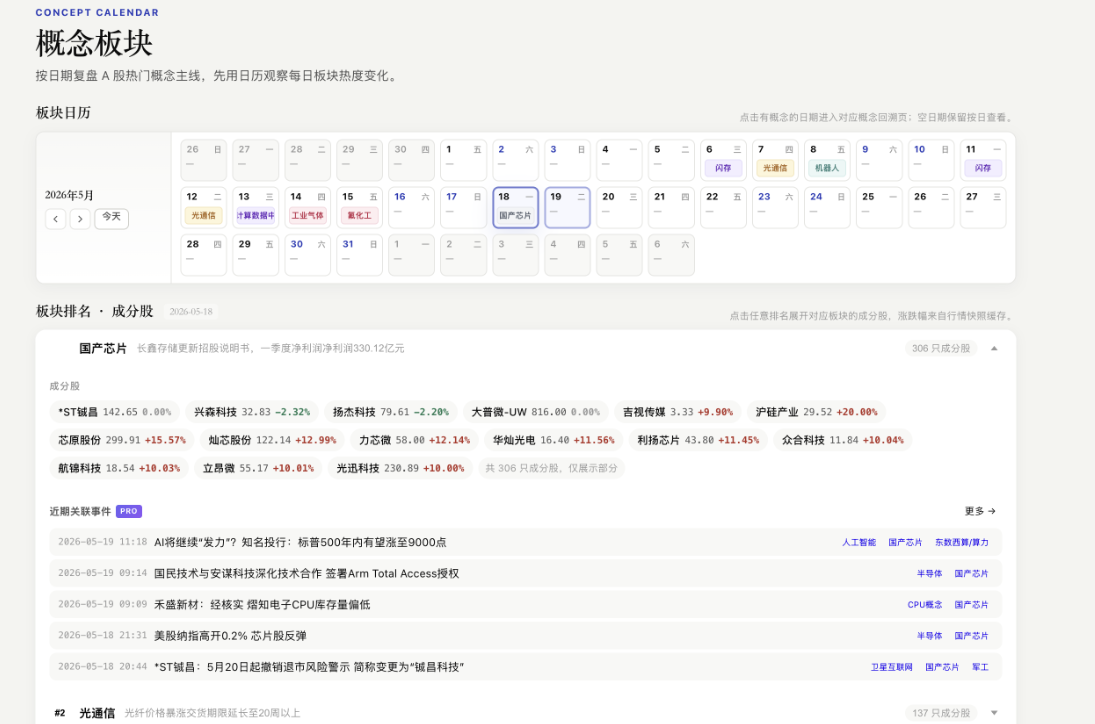Select May 31 calendar day
Viewport: 1095px width, 724px height.
click(359, 255)
